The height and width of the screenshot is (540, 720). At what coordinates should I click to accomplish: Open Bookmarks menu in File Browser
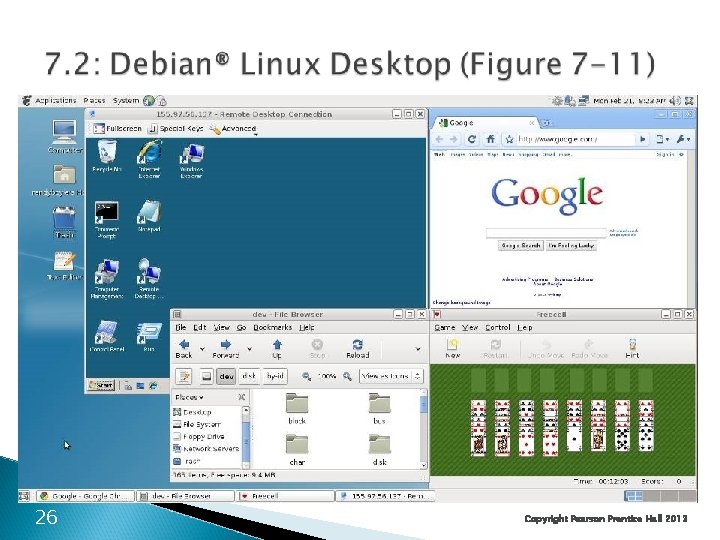click(x=273, y=327)
